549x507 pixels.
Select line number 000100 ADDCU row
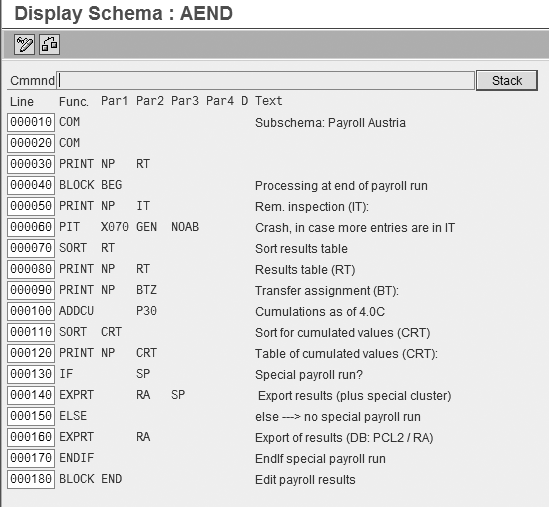pyautogui.click(x=31, y=311)
